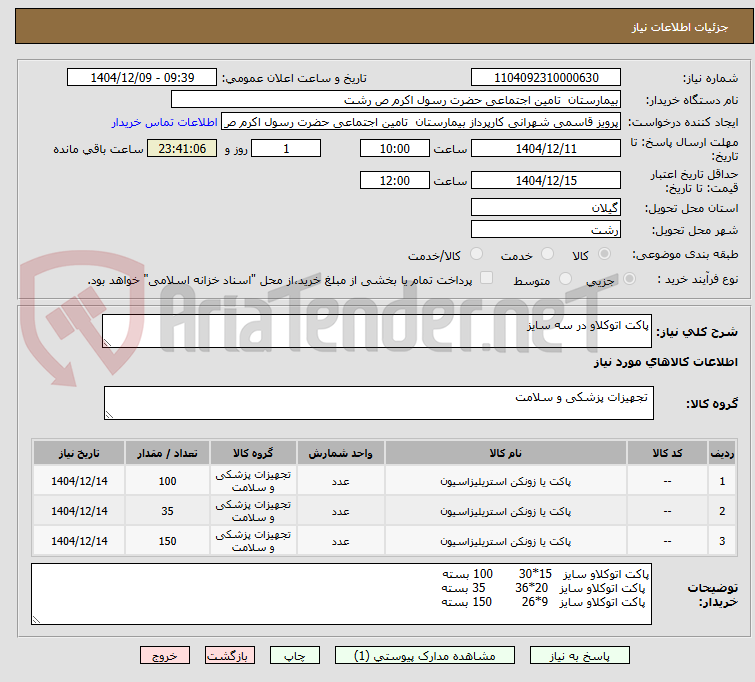Toggle the اسناد خزانه اسلامی payment checkbox
The image size is (755, 682).
click(x=487, y=278)
